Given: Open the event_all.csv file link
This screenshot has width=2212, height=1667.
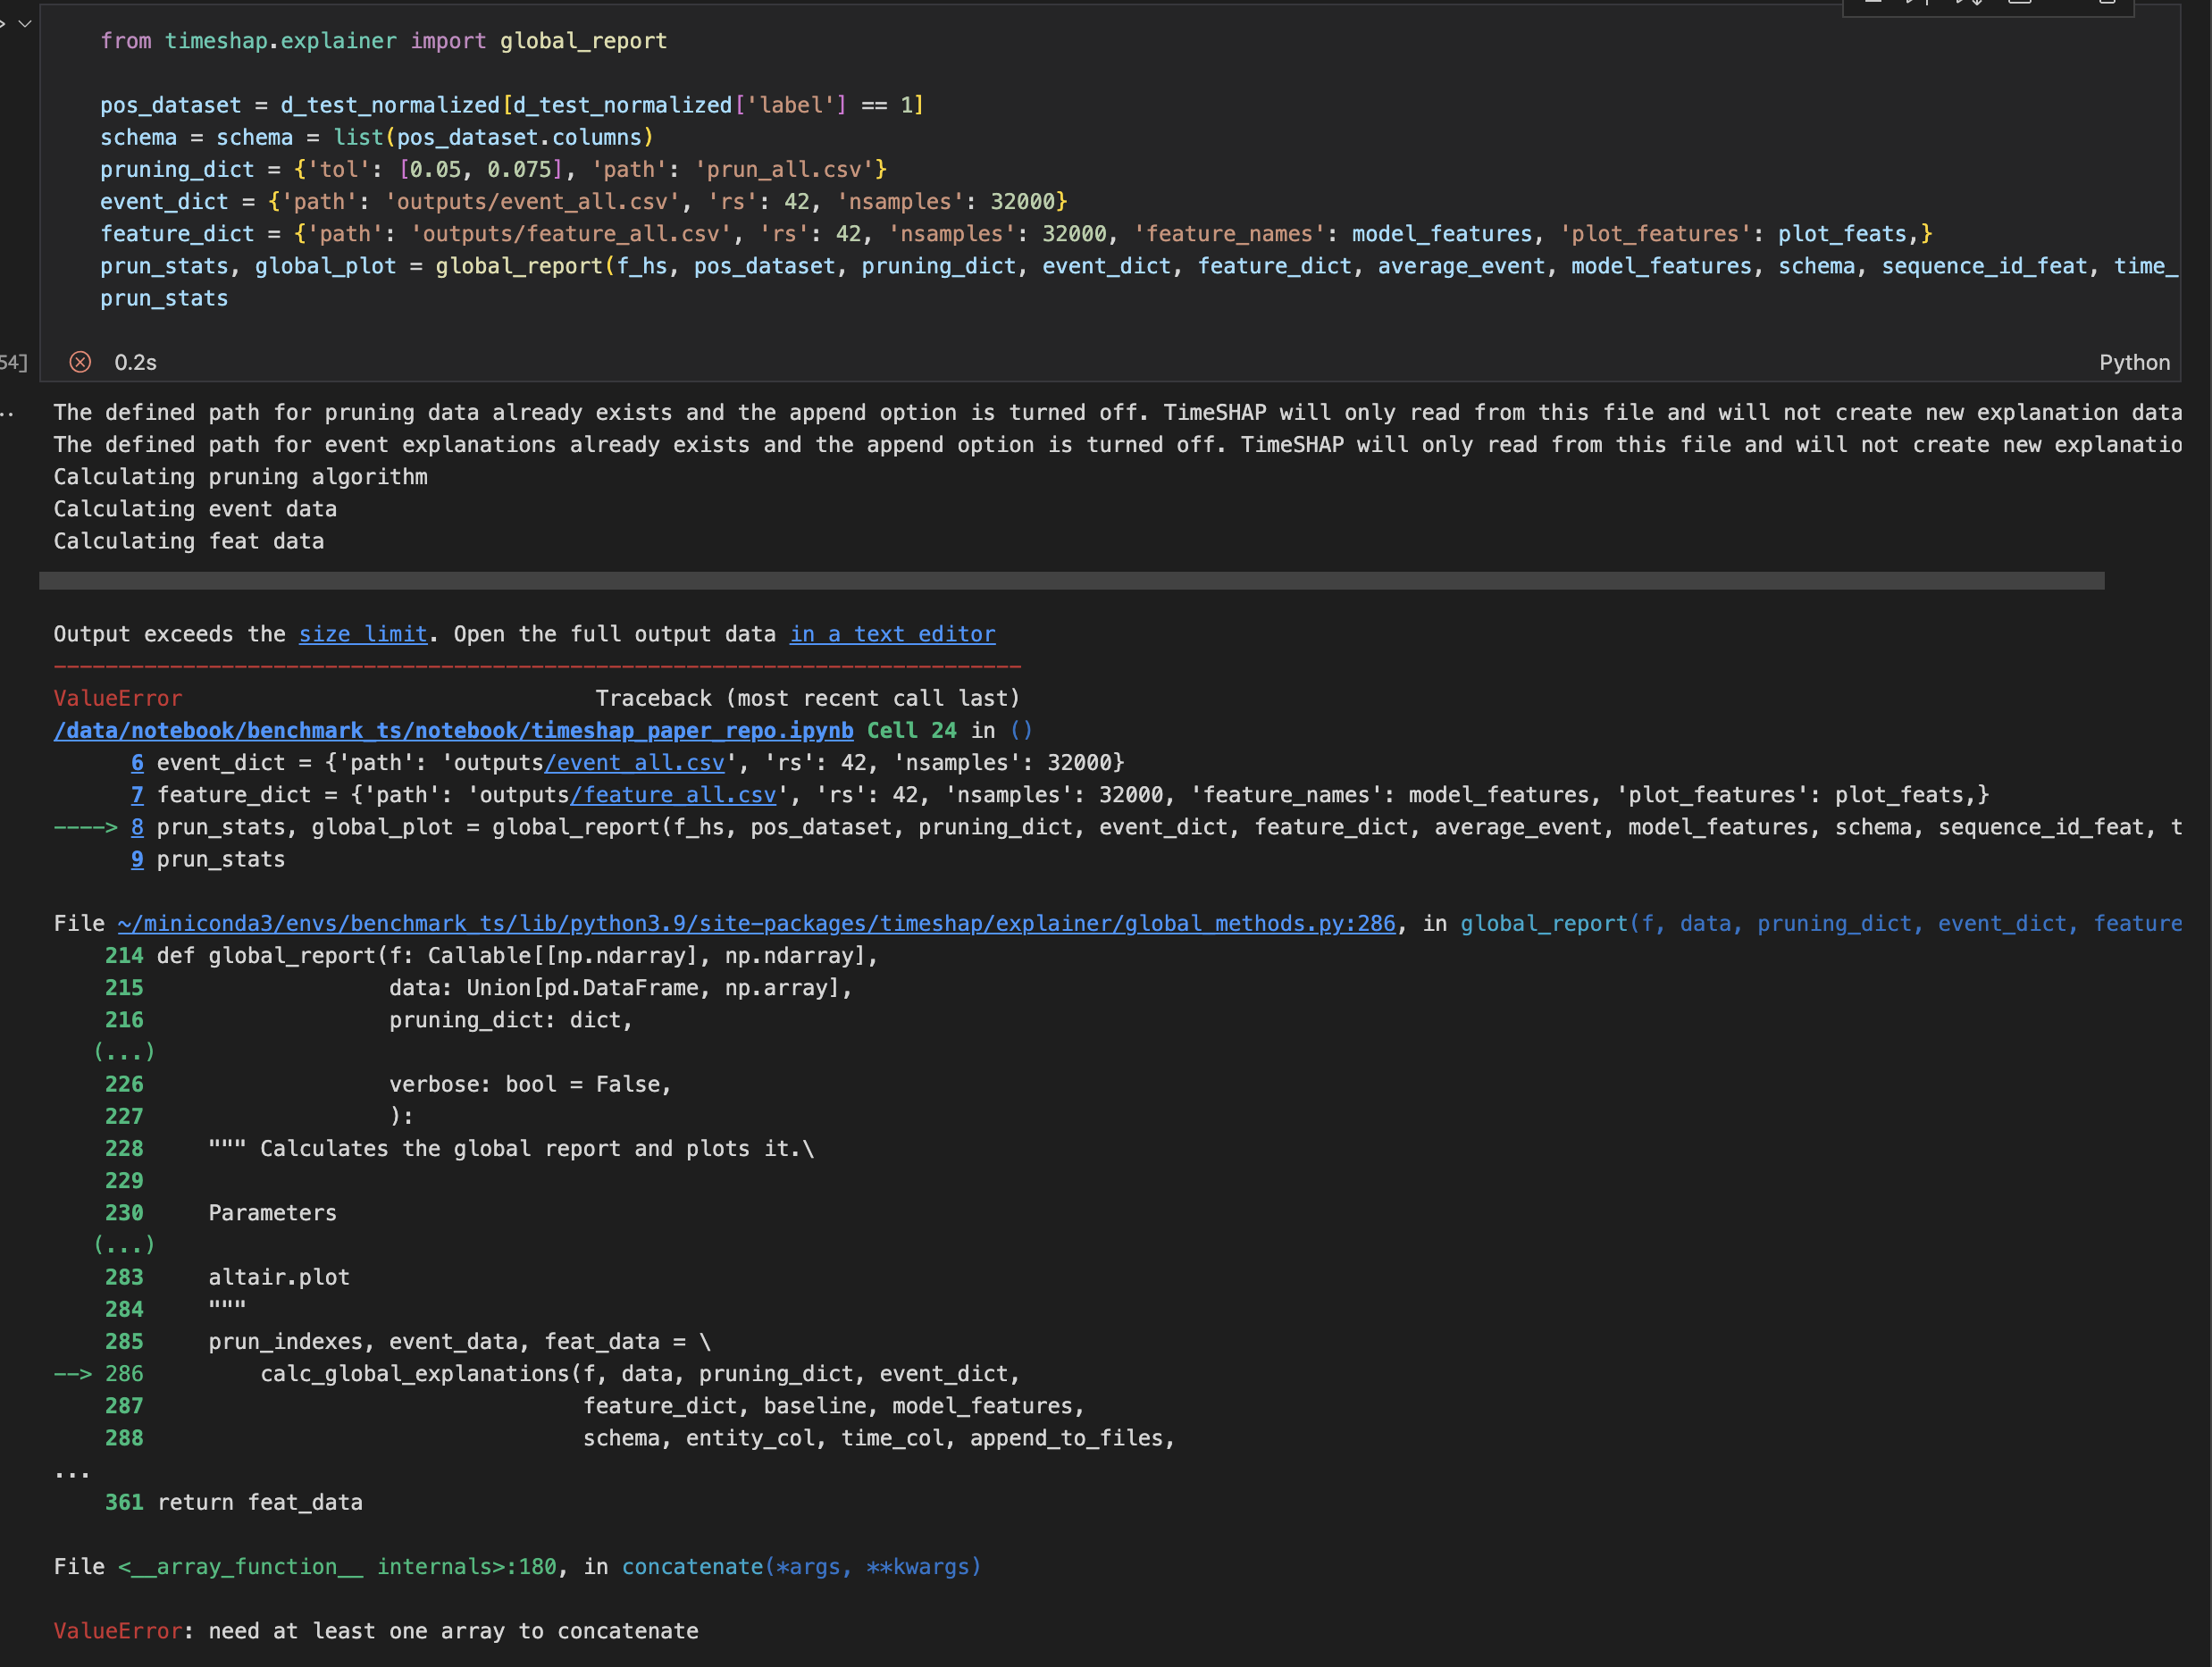Looking at the screenshot, I should tap(635, 763).
